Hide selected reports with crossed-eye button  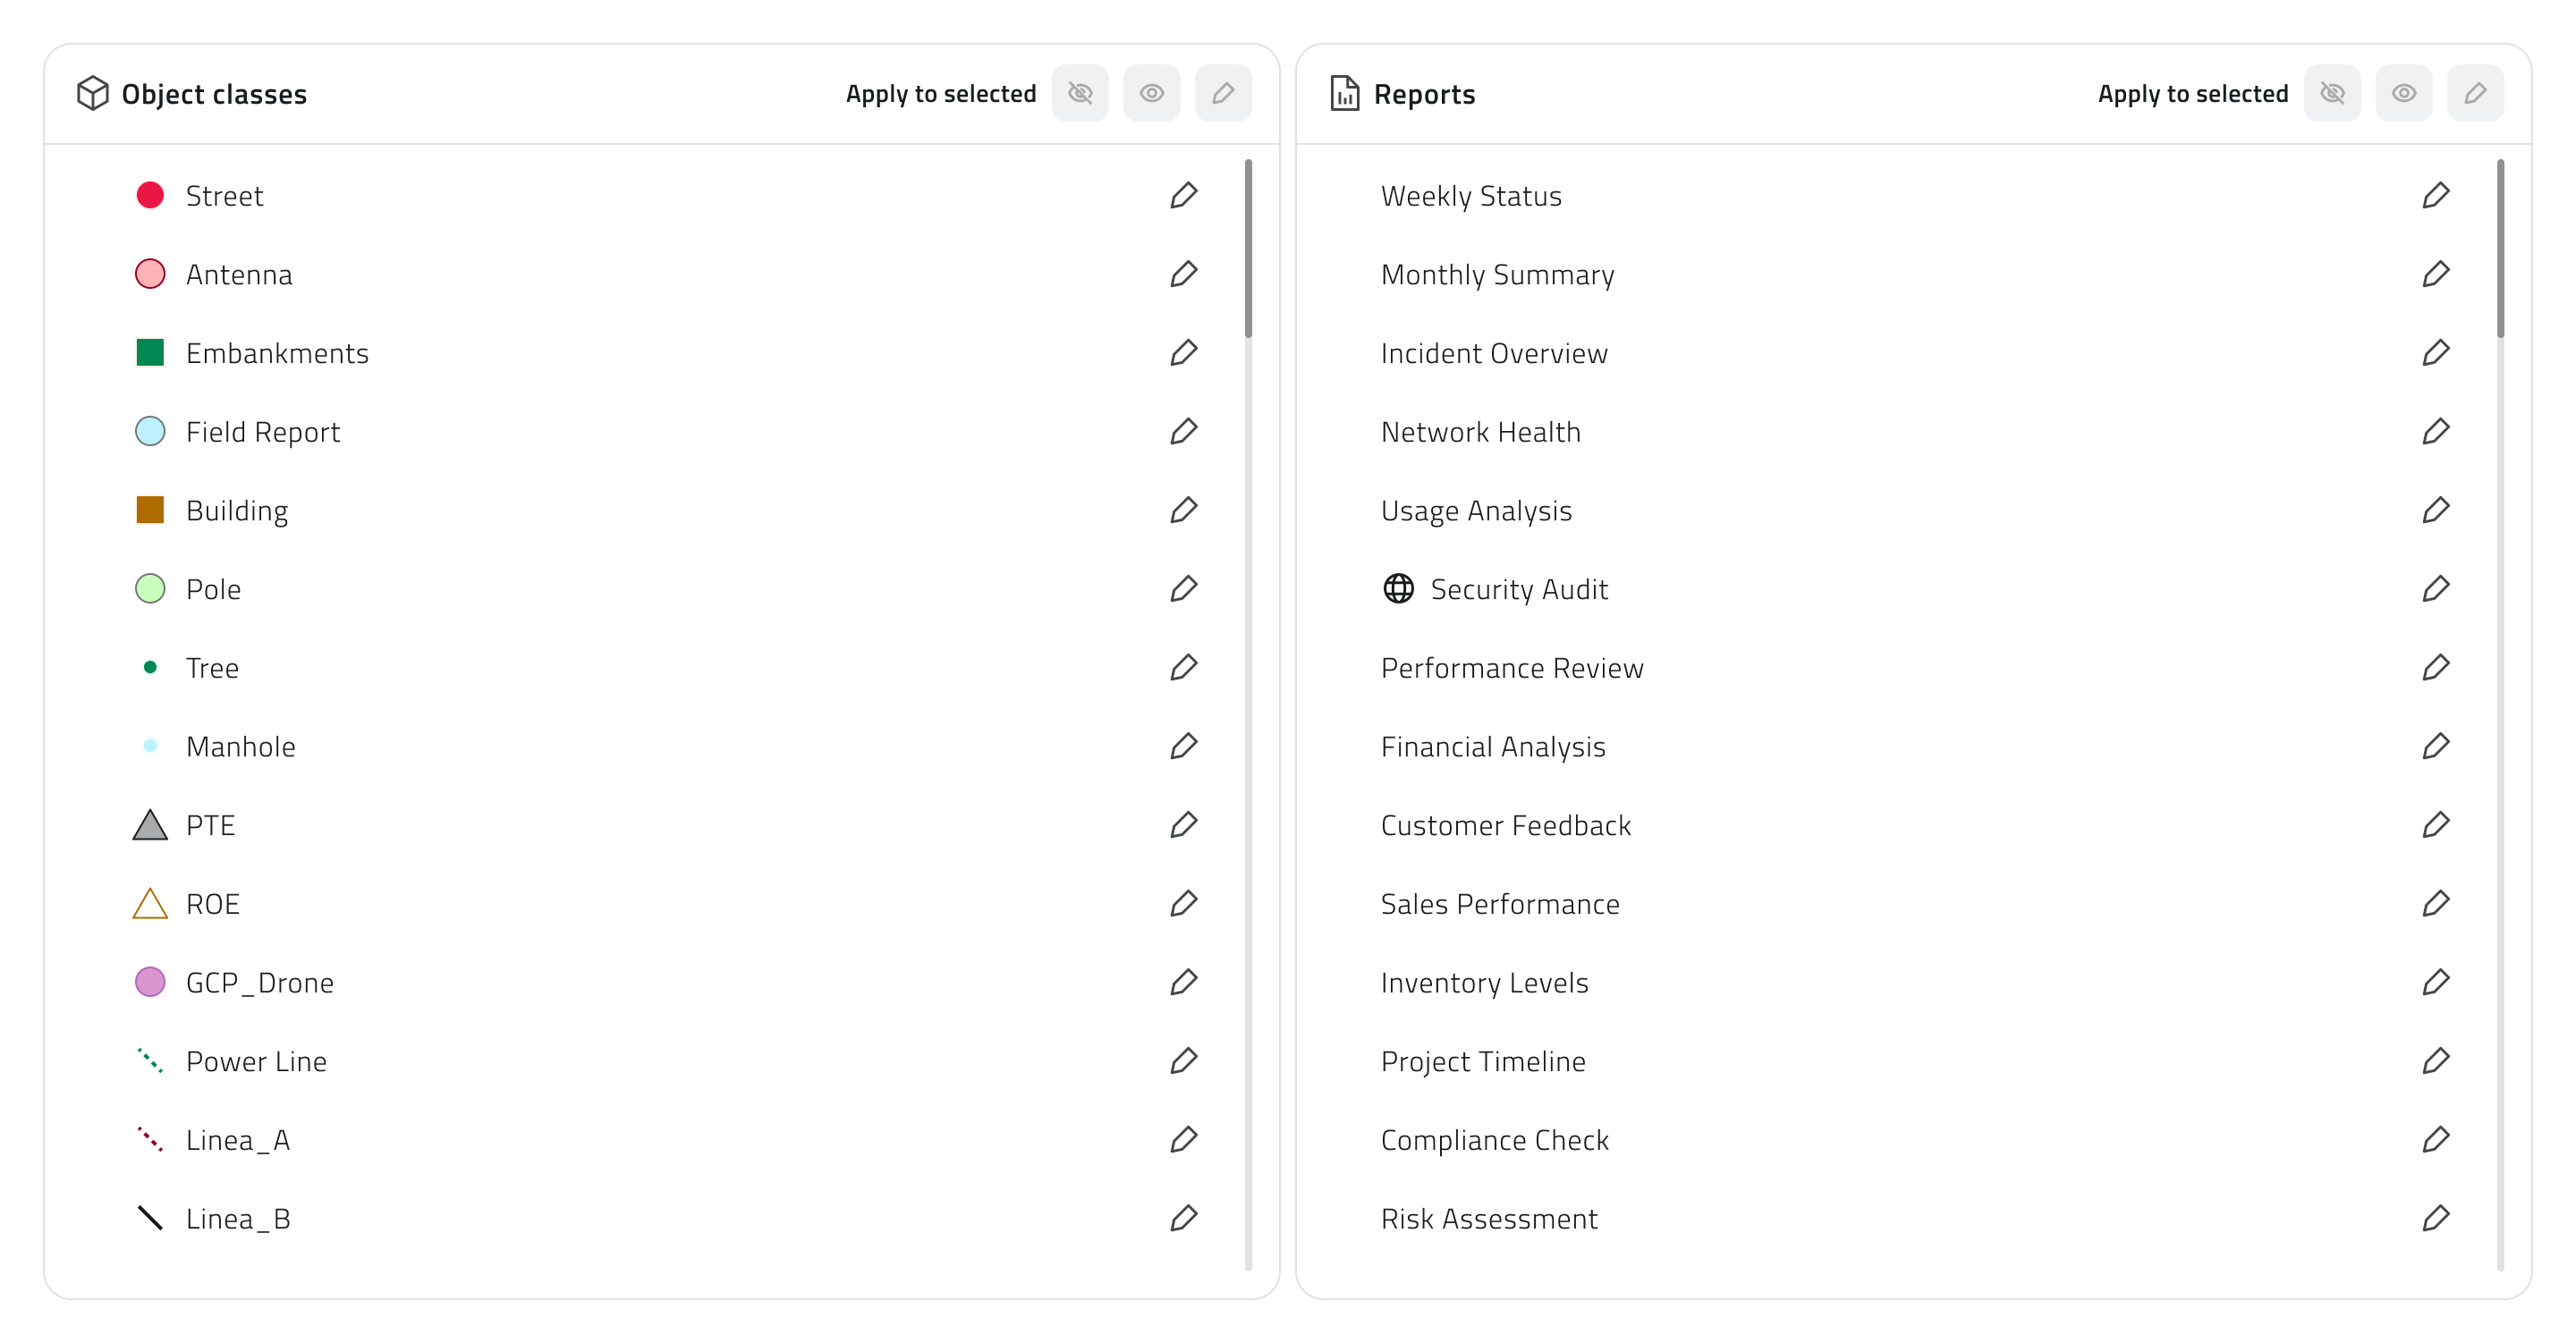(2332, 93)
